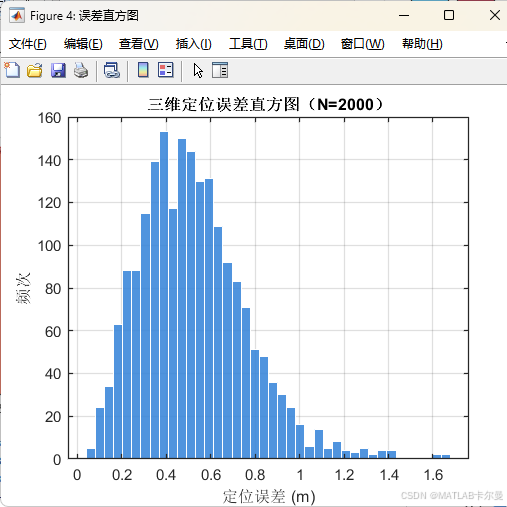Click the x-axis tick label 0.8
The height and width of the screenshot is (507, 507).
pos(255,475)
